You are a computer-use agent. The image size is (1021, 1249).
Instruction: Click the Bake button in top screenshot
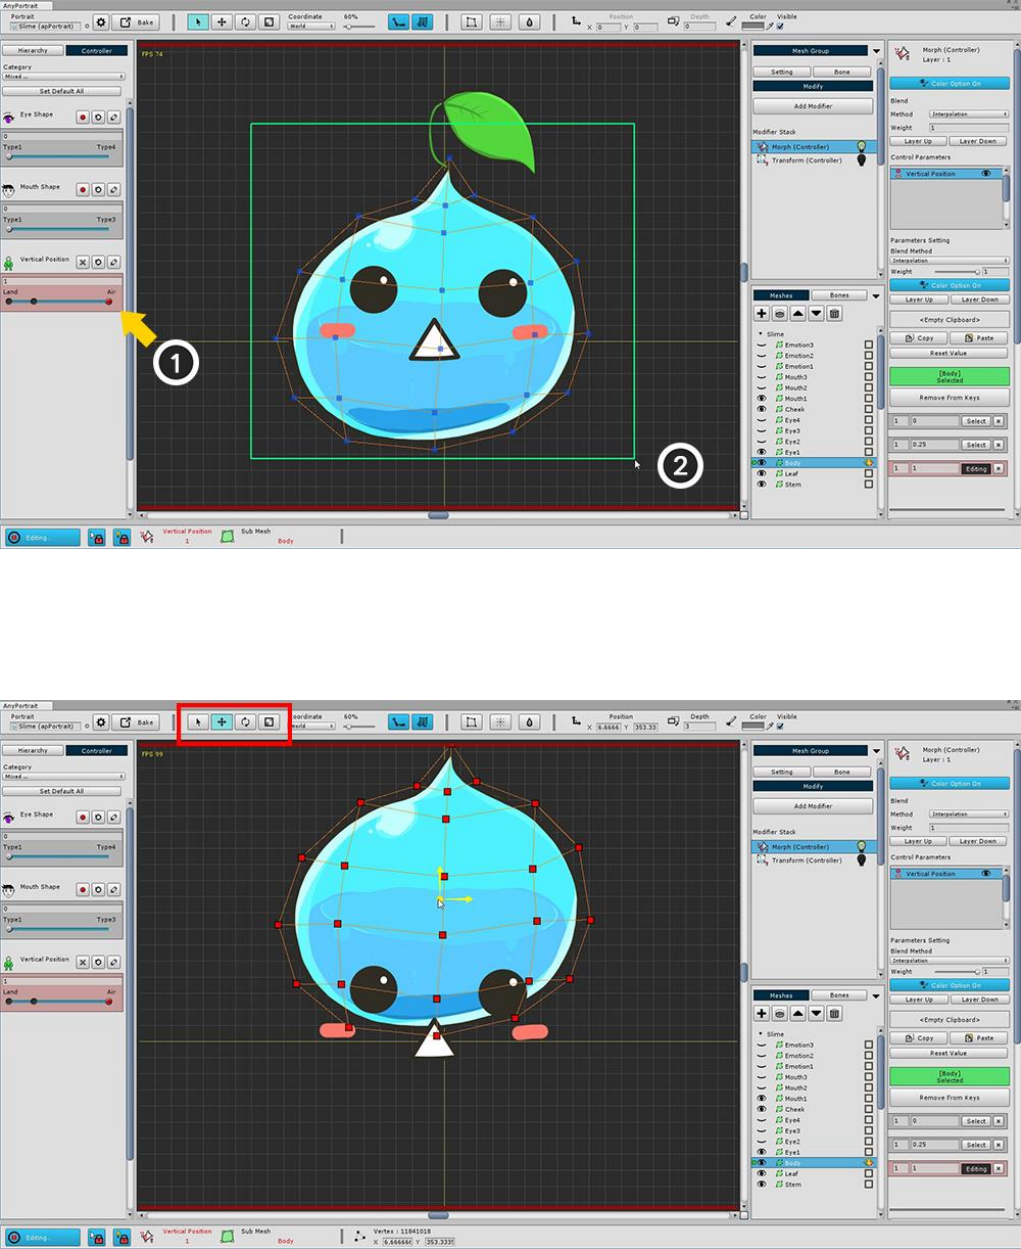pos(136,22)
